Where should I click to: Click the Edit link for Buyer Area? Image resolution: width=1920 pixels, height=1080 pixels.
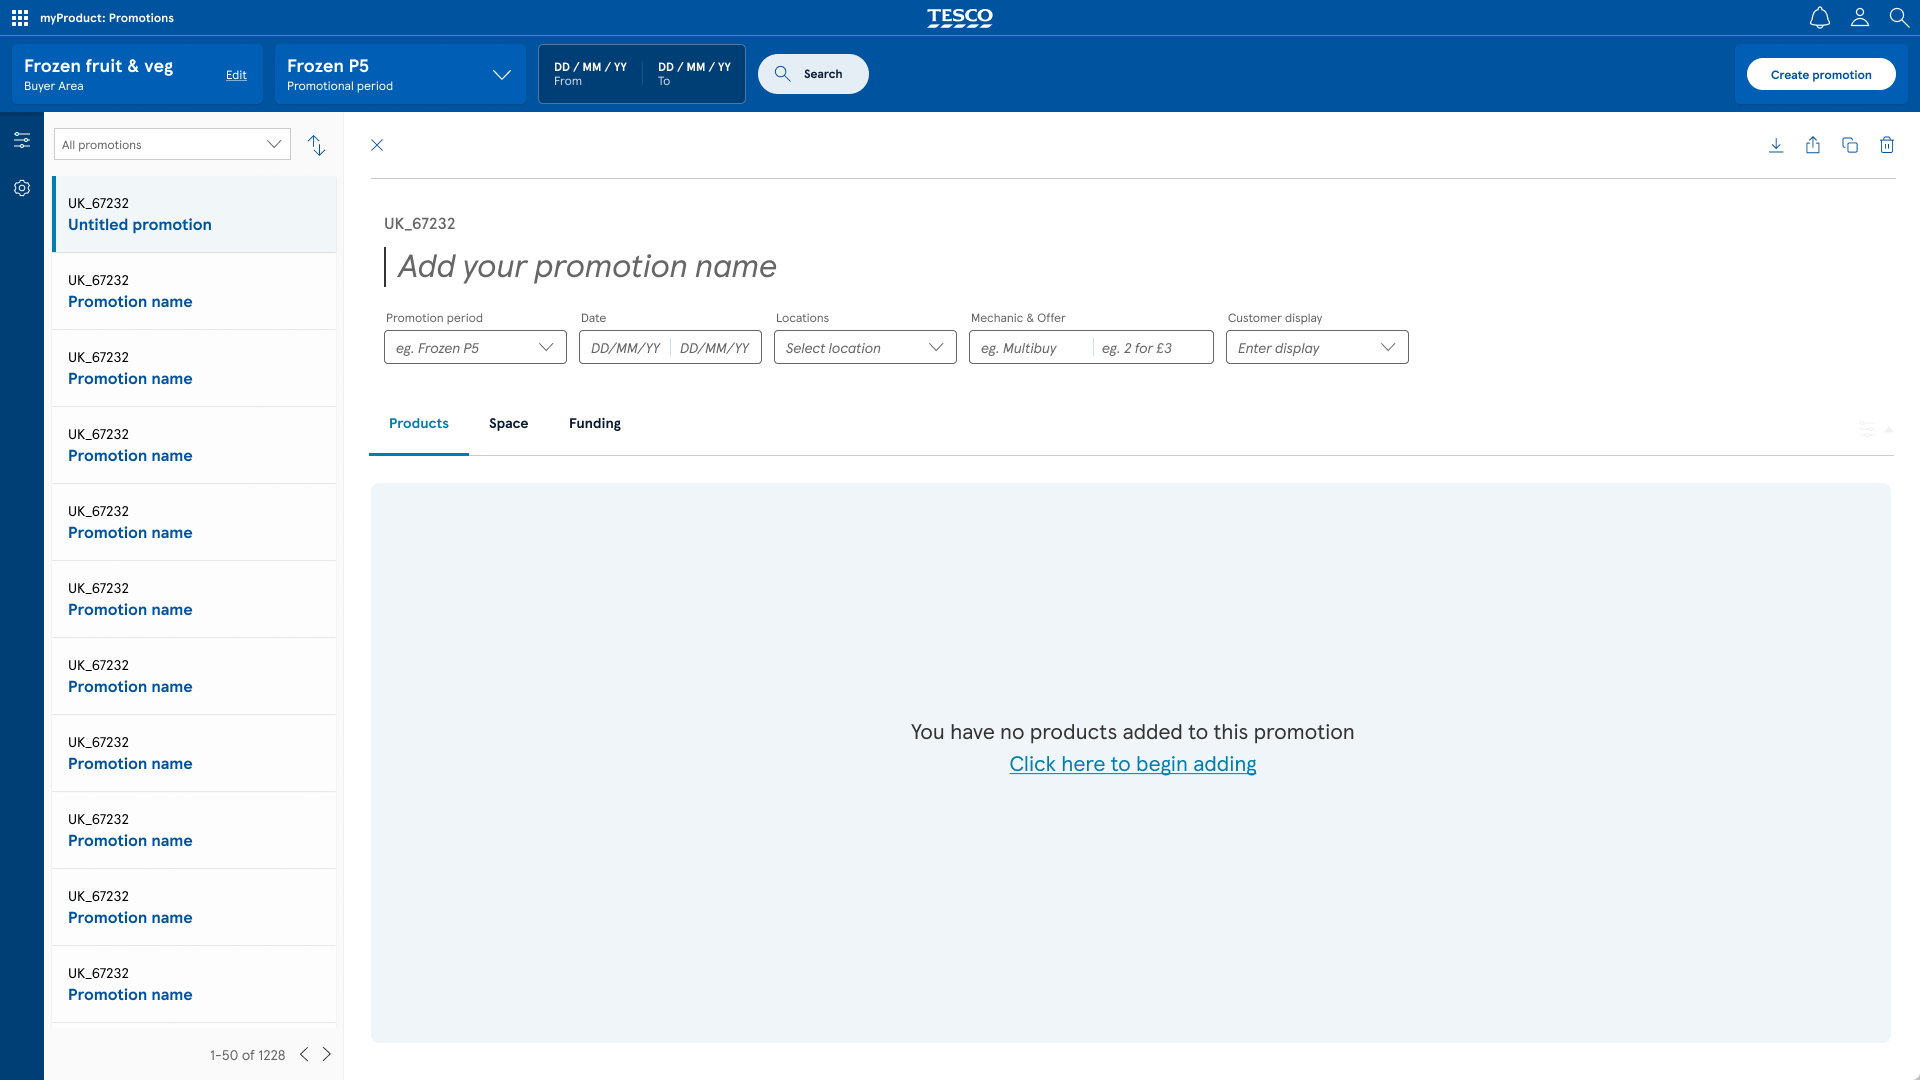coord(236,75)
